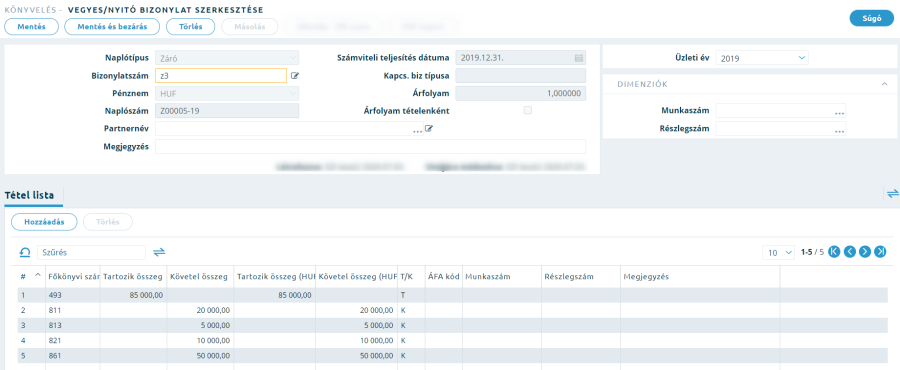Refresh the Tétel lista grid
This screenshot has height=370, width=900.
tap(25, 252)
